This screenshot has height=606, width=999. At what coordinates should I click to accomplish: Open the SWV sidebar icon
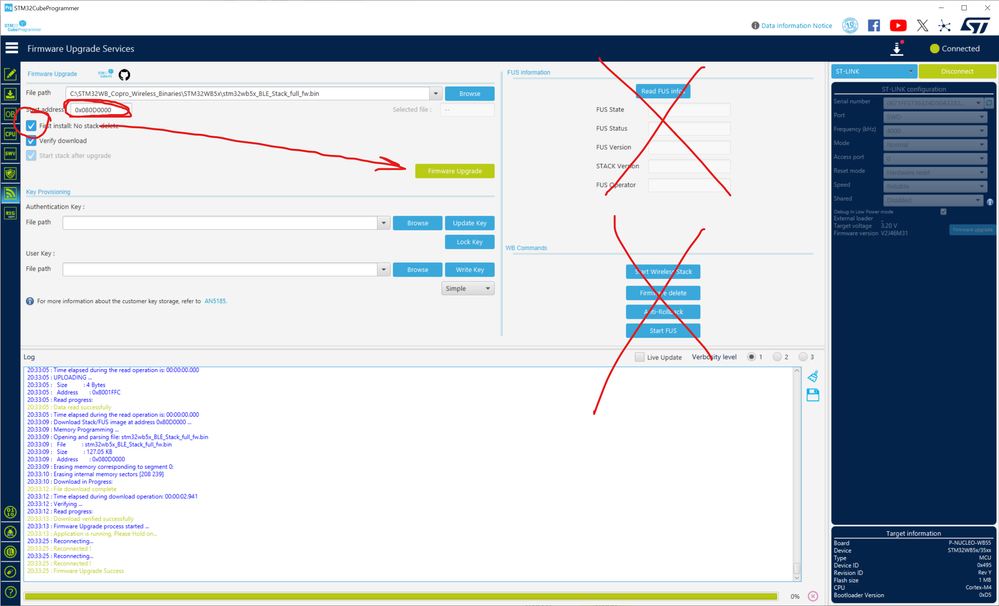tap(10, 154)
